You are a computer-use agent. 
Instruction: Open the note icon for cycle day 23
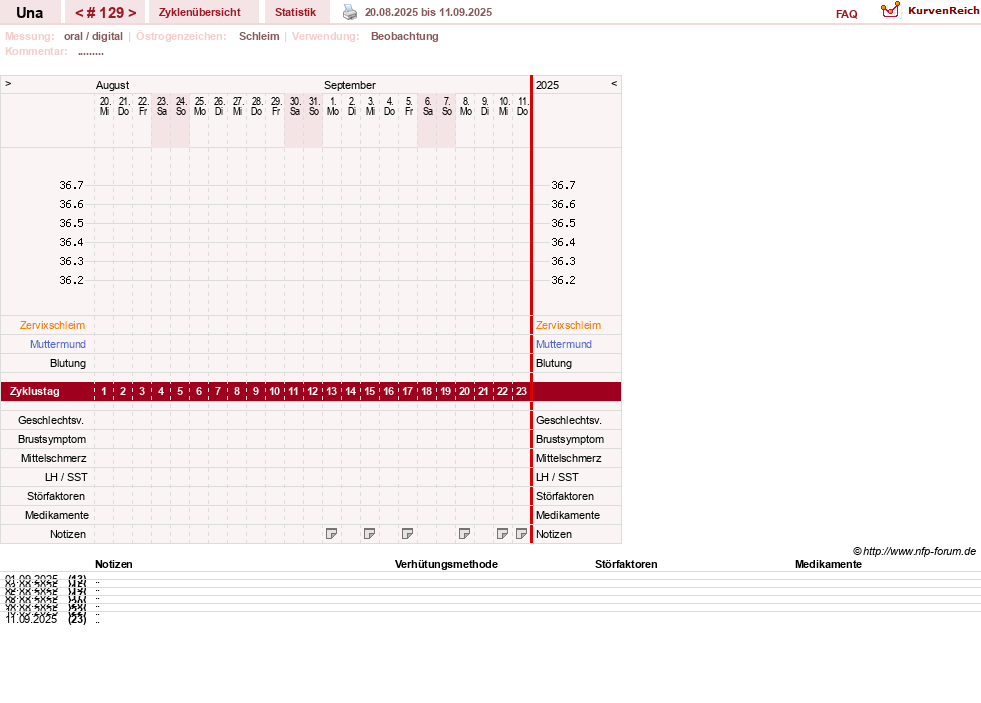(521, 534)
